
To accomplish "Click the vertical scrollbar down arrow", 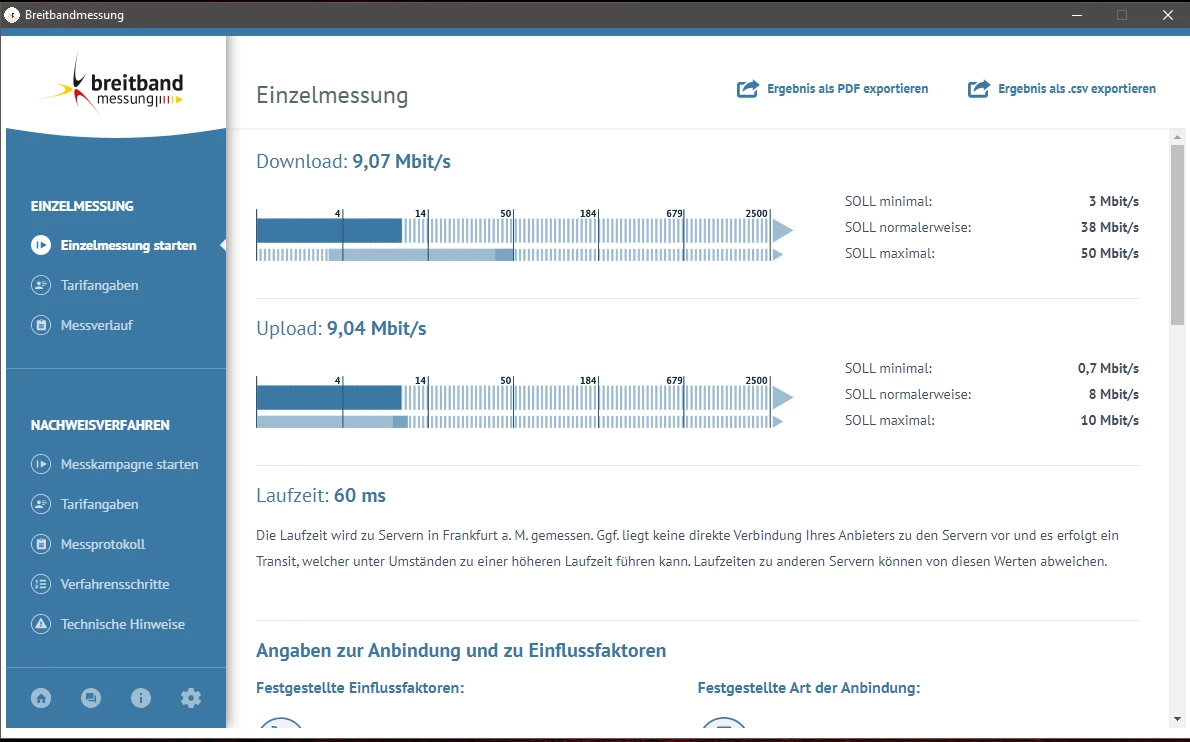I will click(1177, 718).
